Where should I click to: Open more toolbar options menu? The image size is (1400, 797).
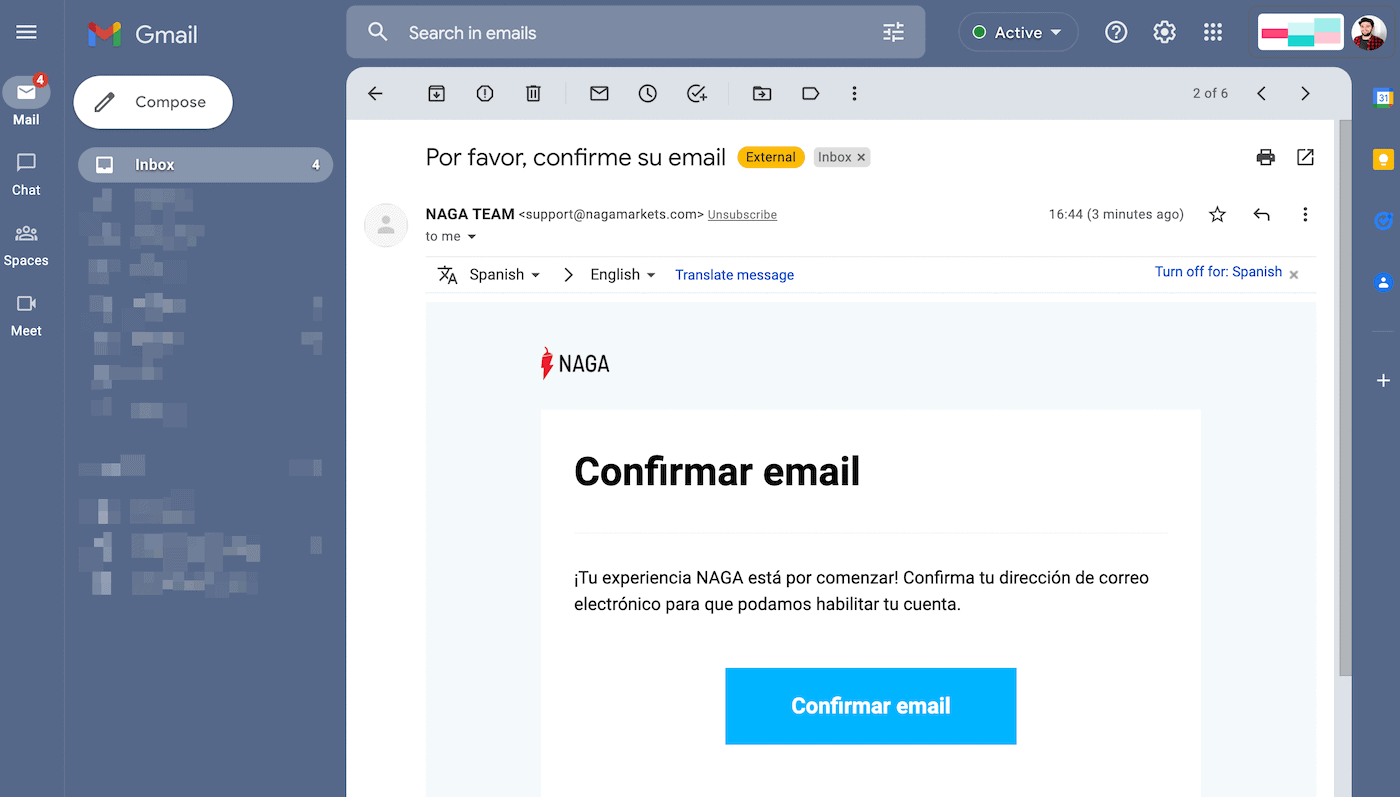coord(854,93)
